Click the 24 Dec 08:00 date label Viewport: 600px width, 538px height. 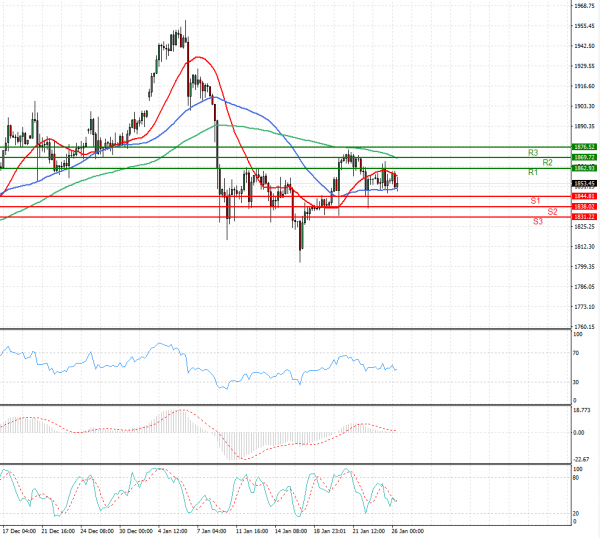(x=97, y=531)
